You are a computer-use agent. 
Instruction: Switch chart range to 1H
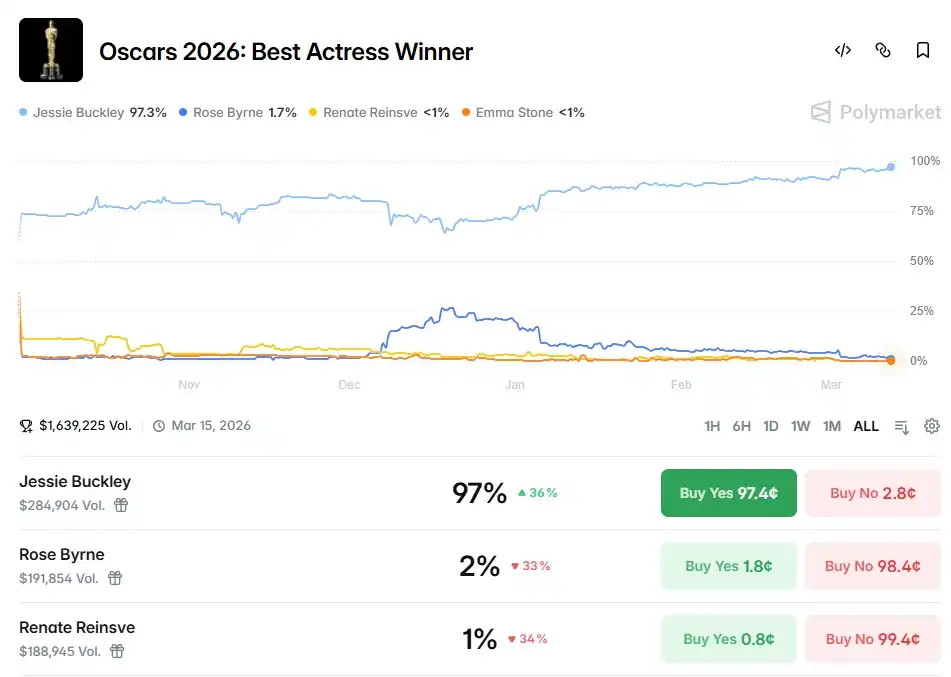(x=712, y=426)
